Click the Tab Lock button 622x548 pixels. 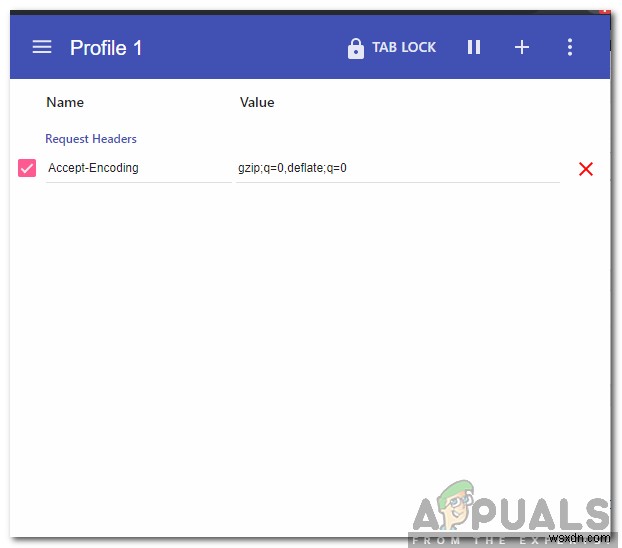click(392, 48)
